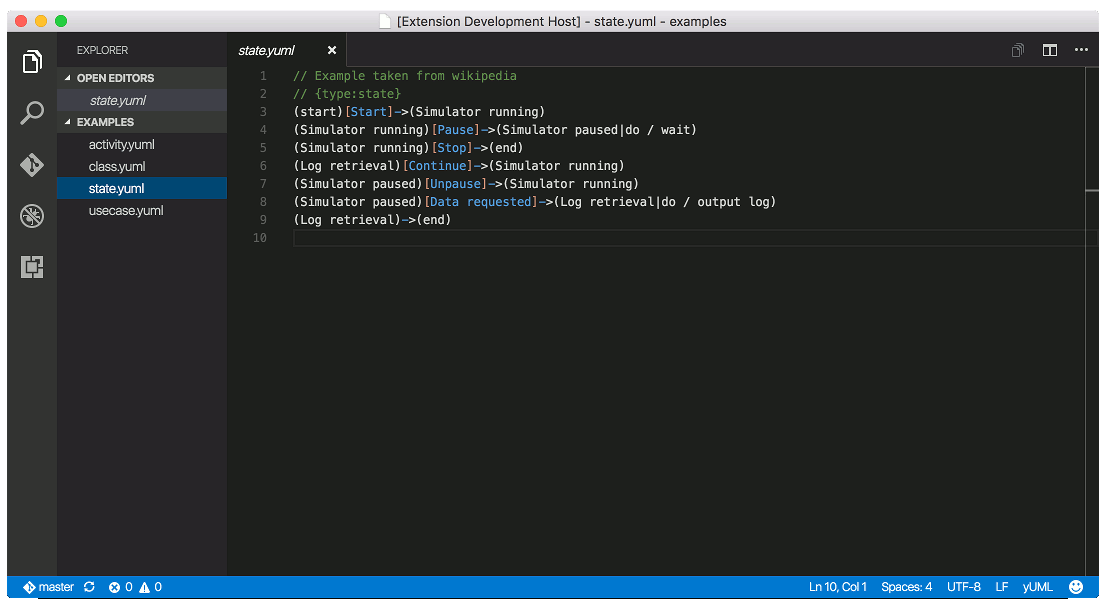Change file encoding UTF-8
This screenshot has height=613, width=1109.
click(x=963, y=587)
